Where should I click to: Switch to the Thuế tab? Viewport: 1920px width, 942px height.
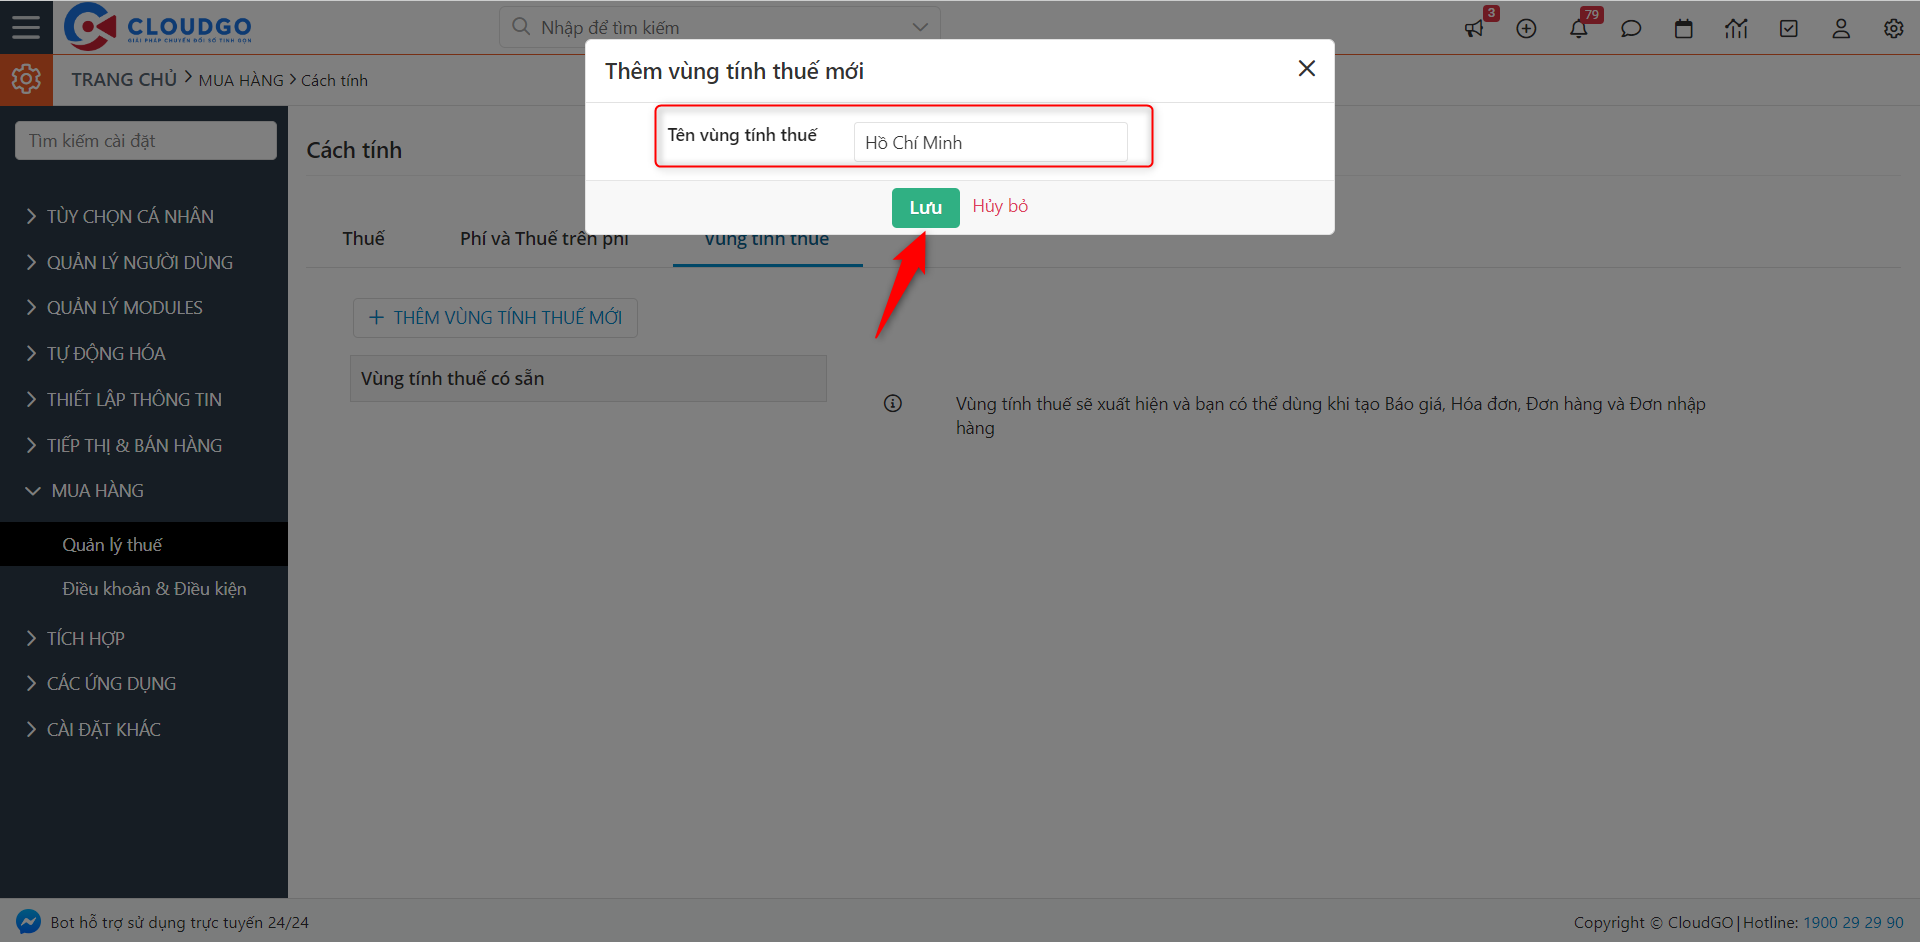click(x=363, y=239)
